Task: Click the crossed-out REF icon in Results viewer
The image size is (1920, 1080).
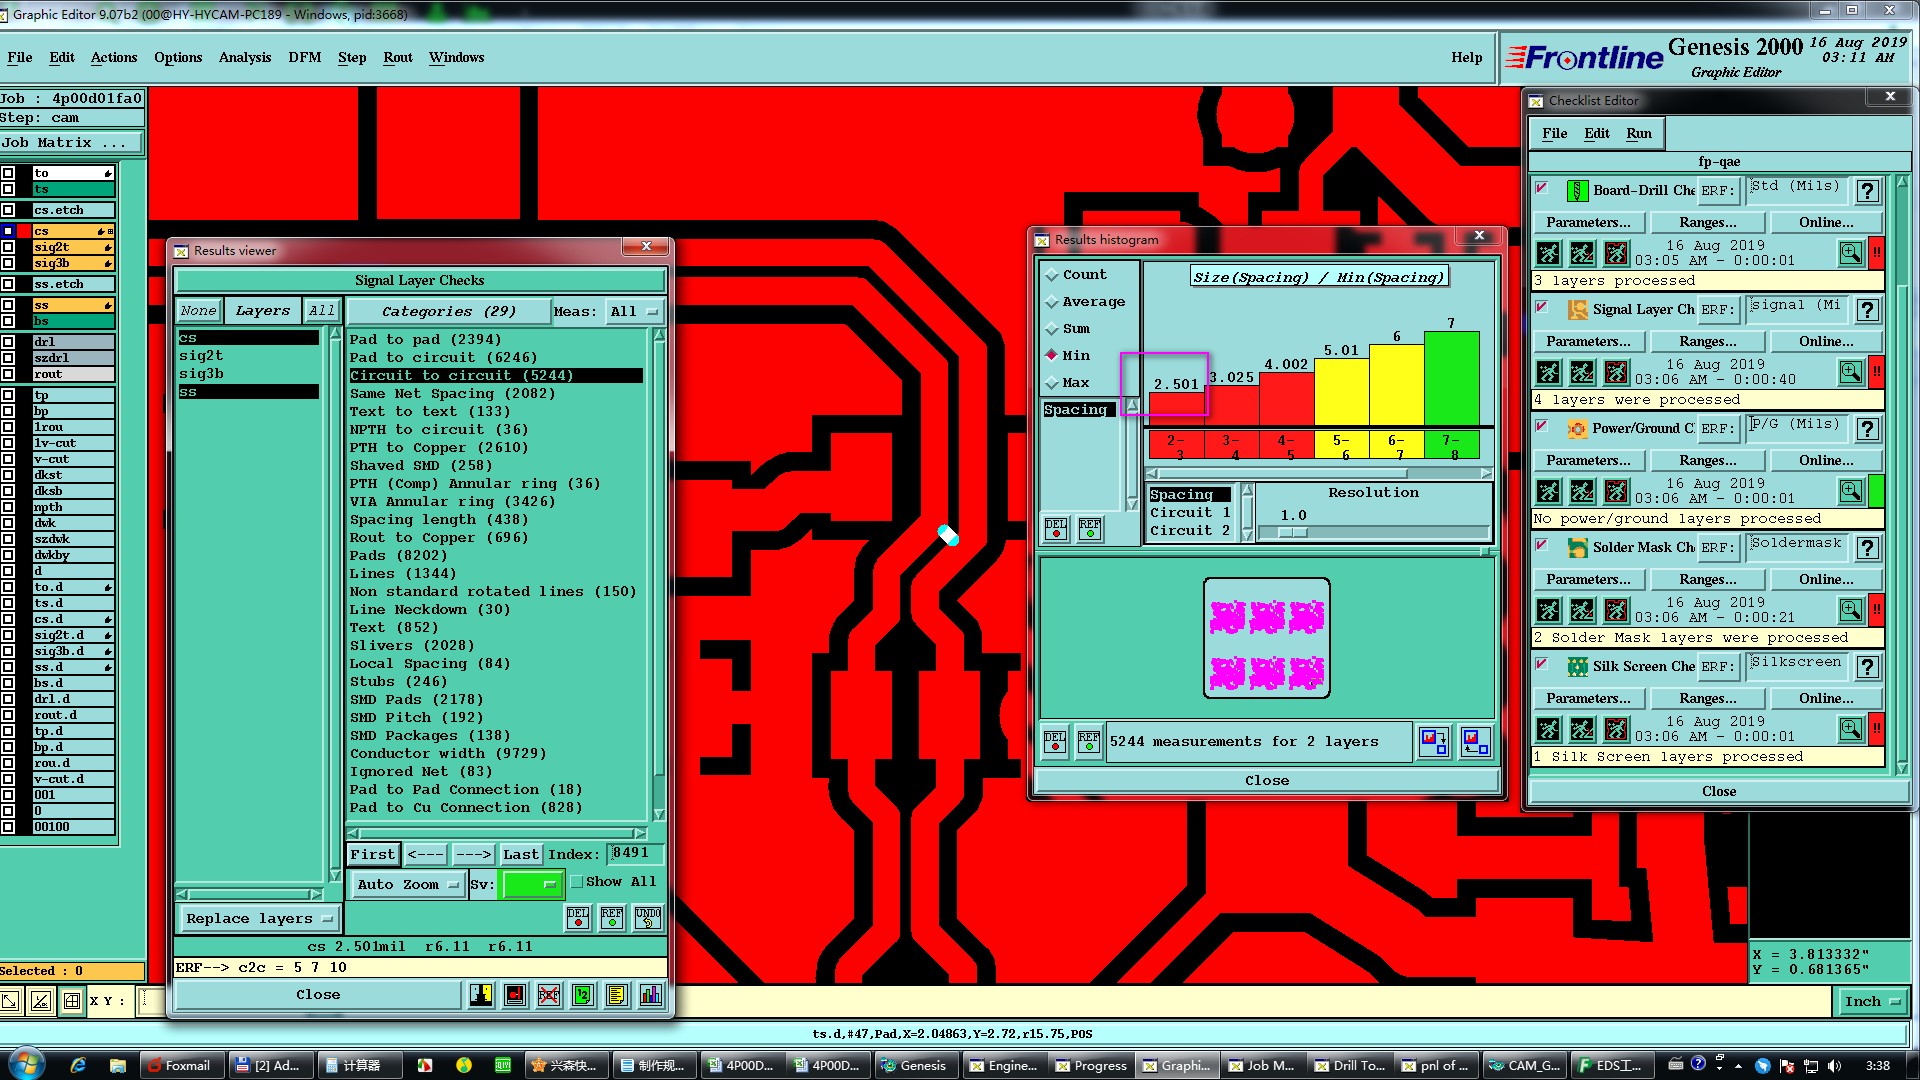Action: click(549, 995)
